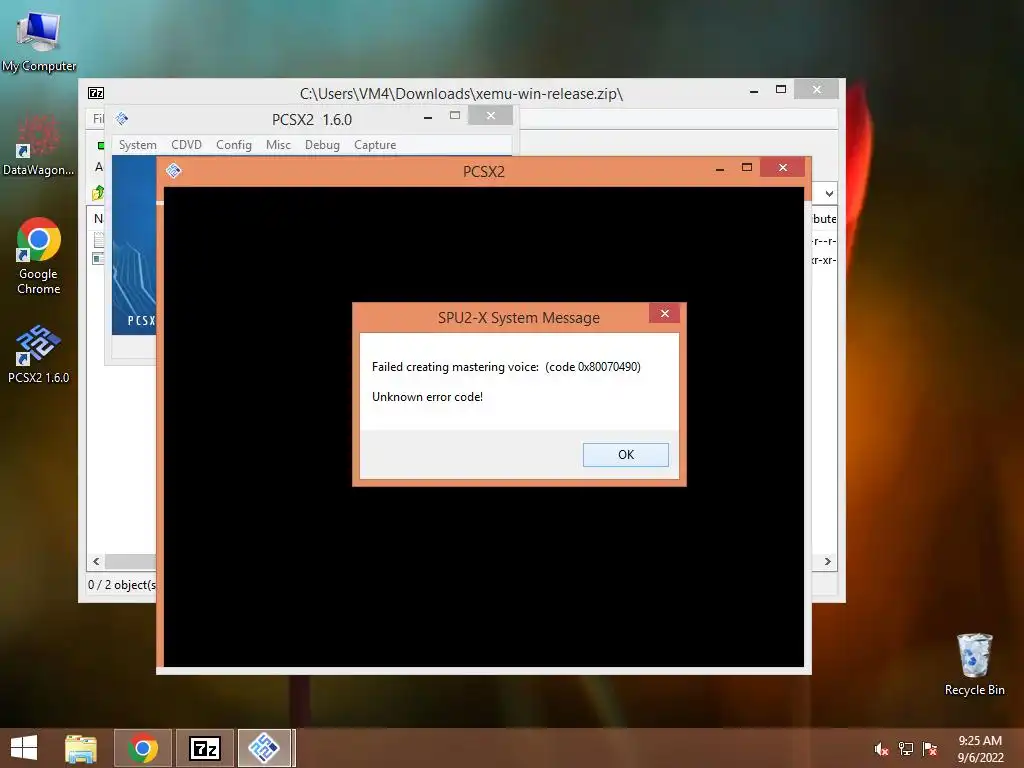Open the Config menu in PCSX2
The width and height of the screenshot is (1024, 768).
[234, 145]
